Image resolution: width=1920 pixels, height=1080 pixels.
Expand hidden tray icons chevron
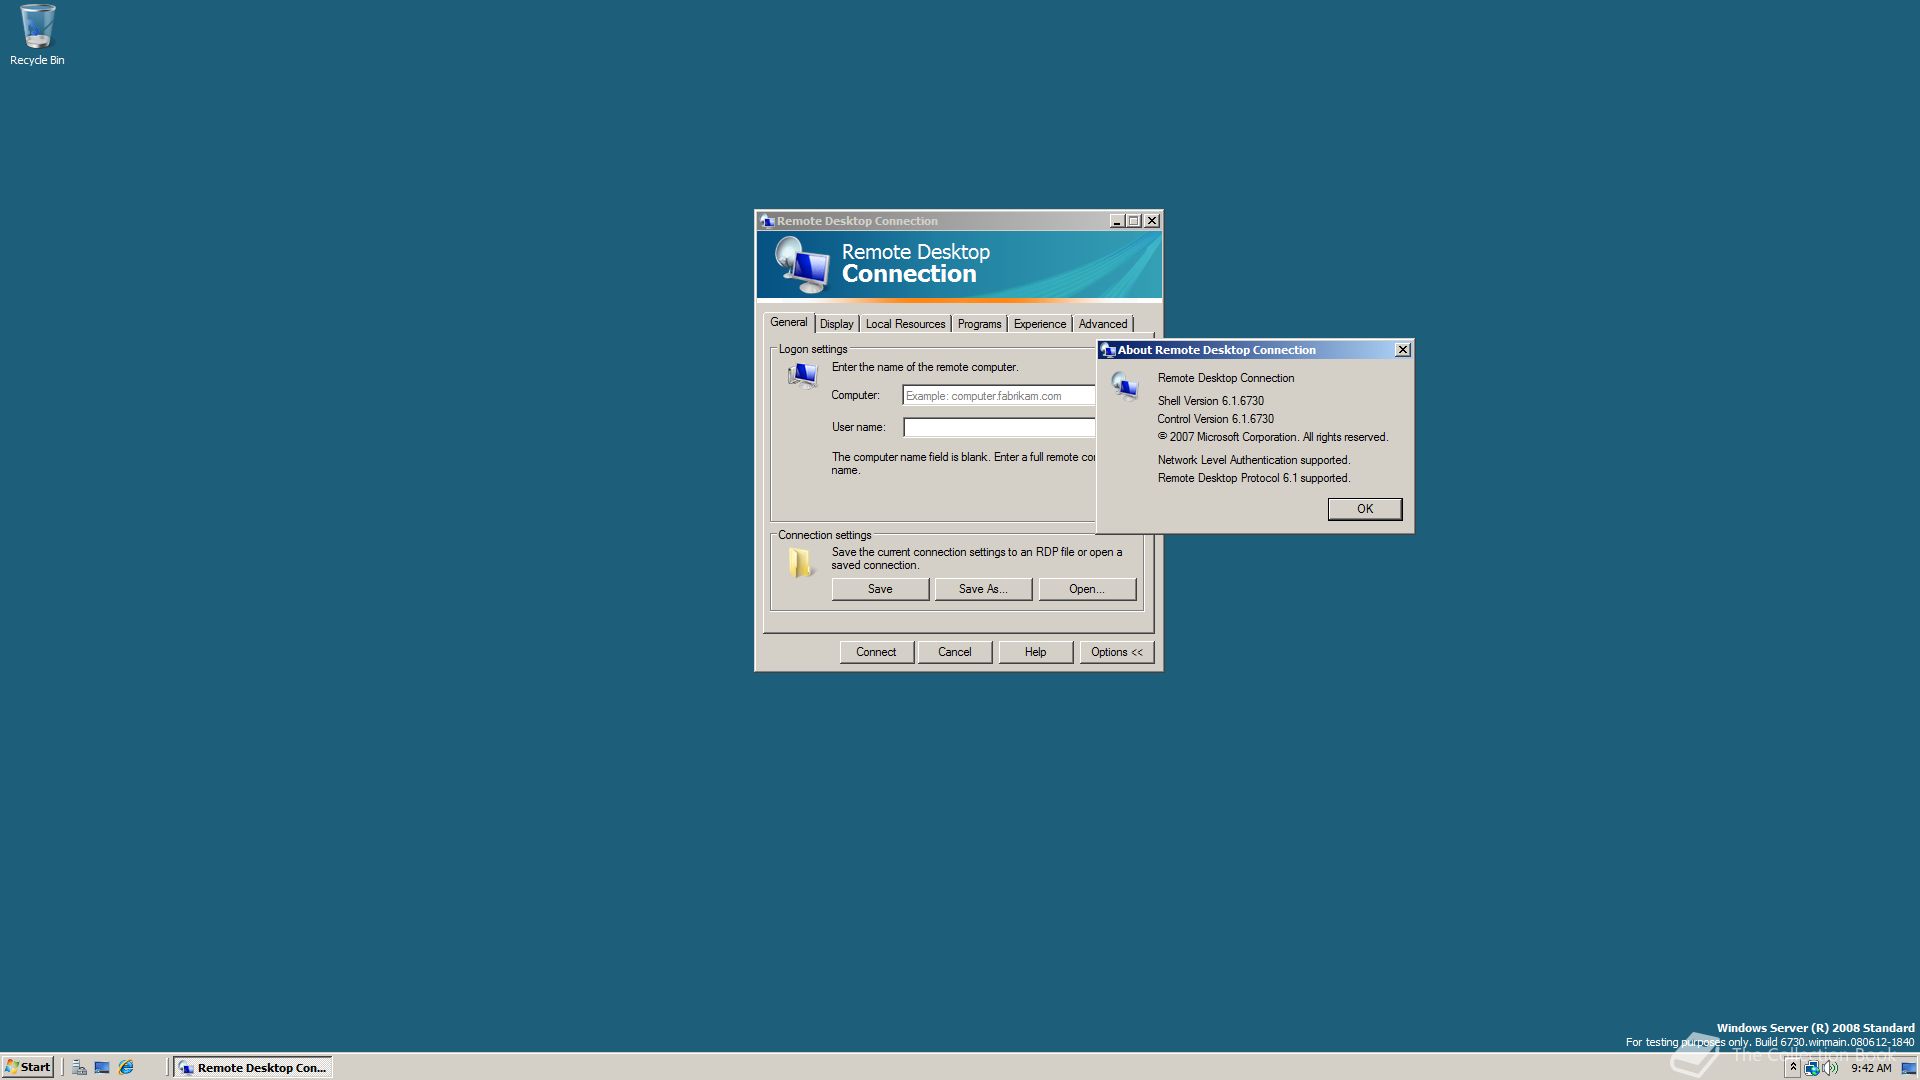(1793, 1068)
